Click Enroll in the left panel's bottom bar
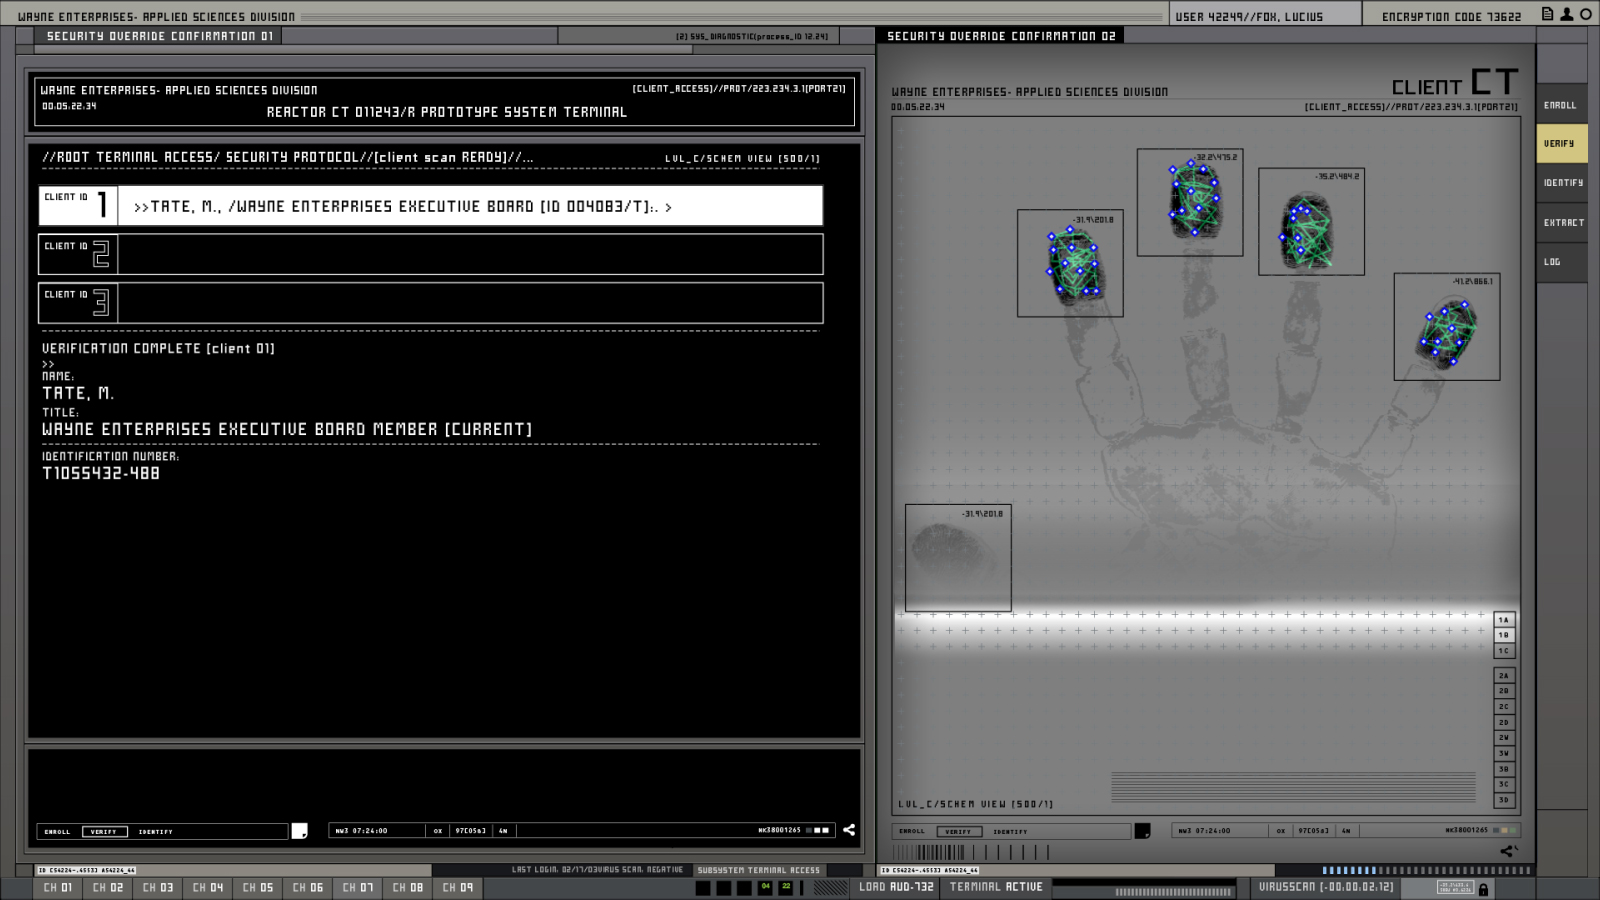Screen dimensions: 1600x900 pos(58,832)
